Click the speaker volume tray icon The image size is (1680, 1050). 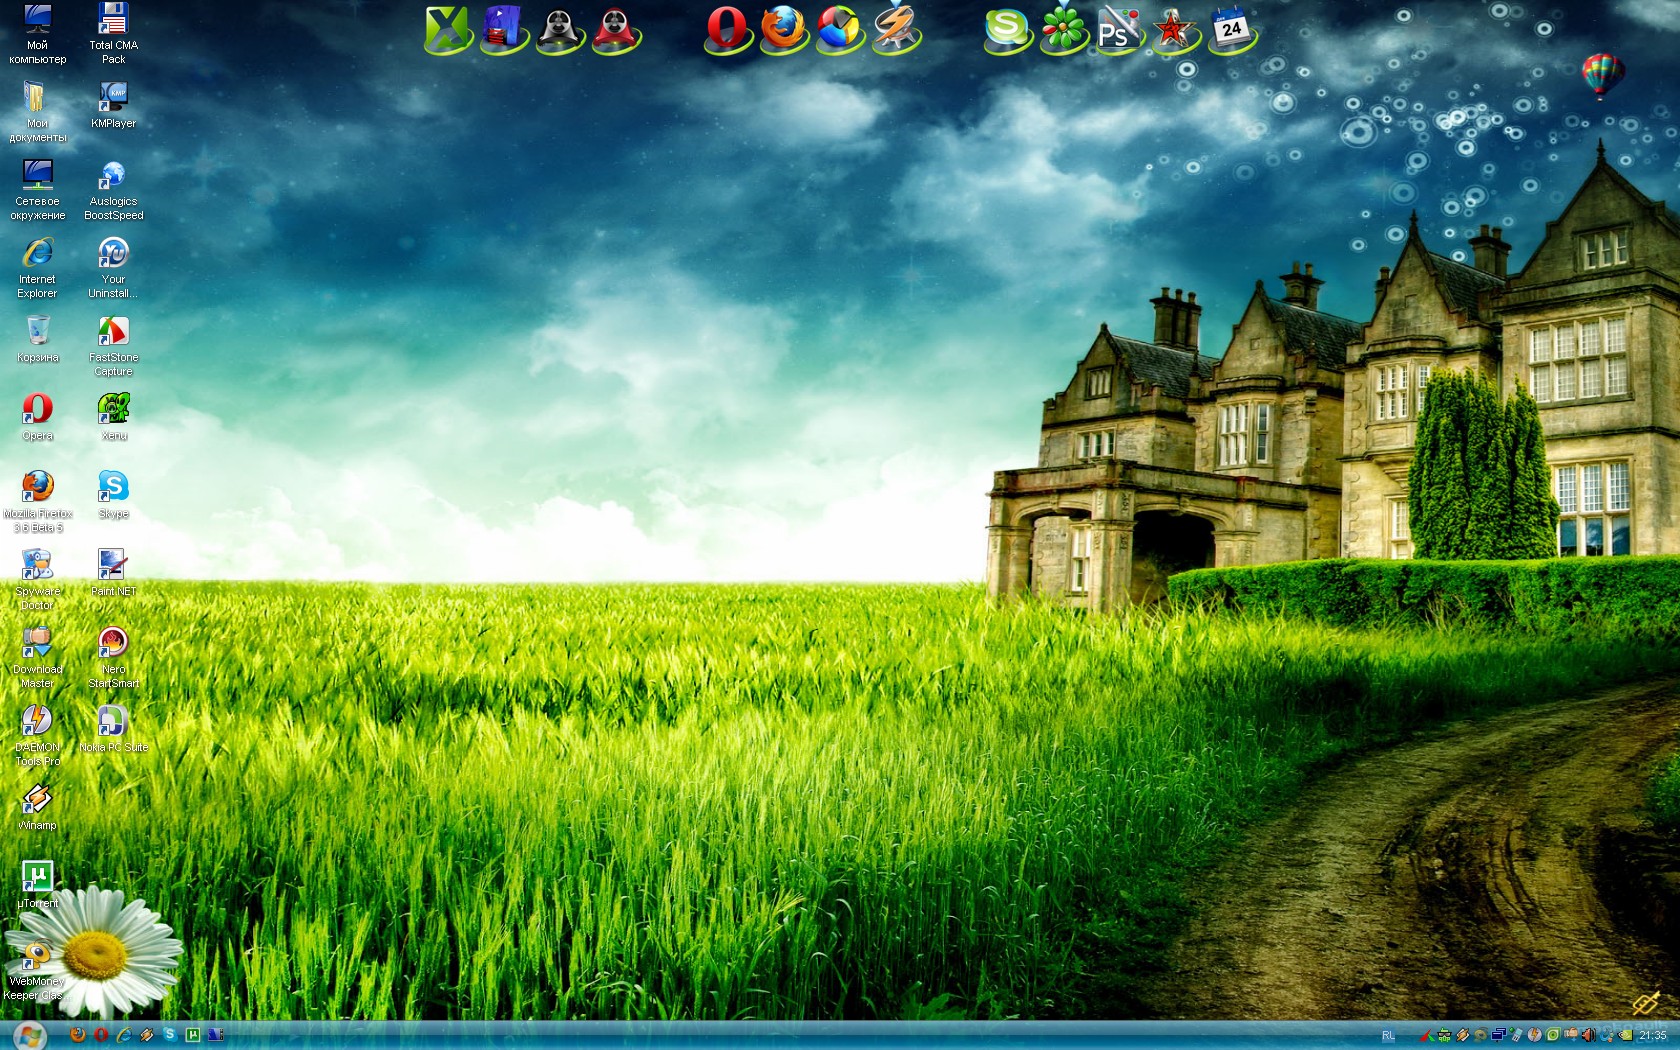(x=1588, y=1036)
